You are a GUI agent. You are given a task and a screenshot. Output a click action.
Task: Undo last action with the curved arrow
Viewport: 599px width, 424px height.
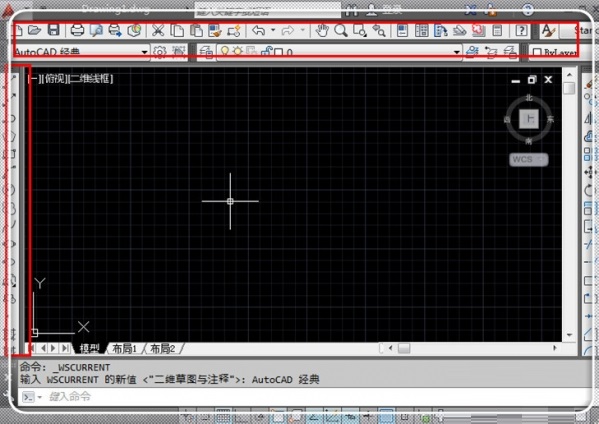[x=259, y=30]
